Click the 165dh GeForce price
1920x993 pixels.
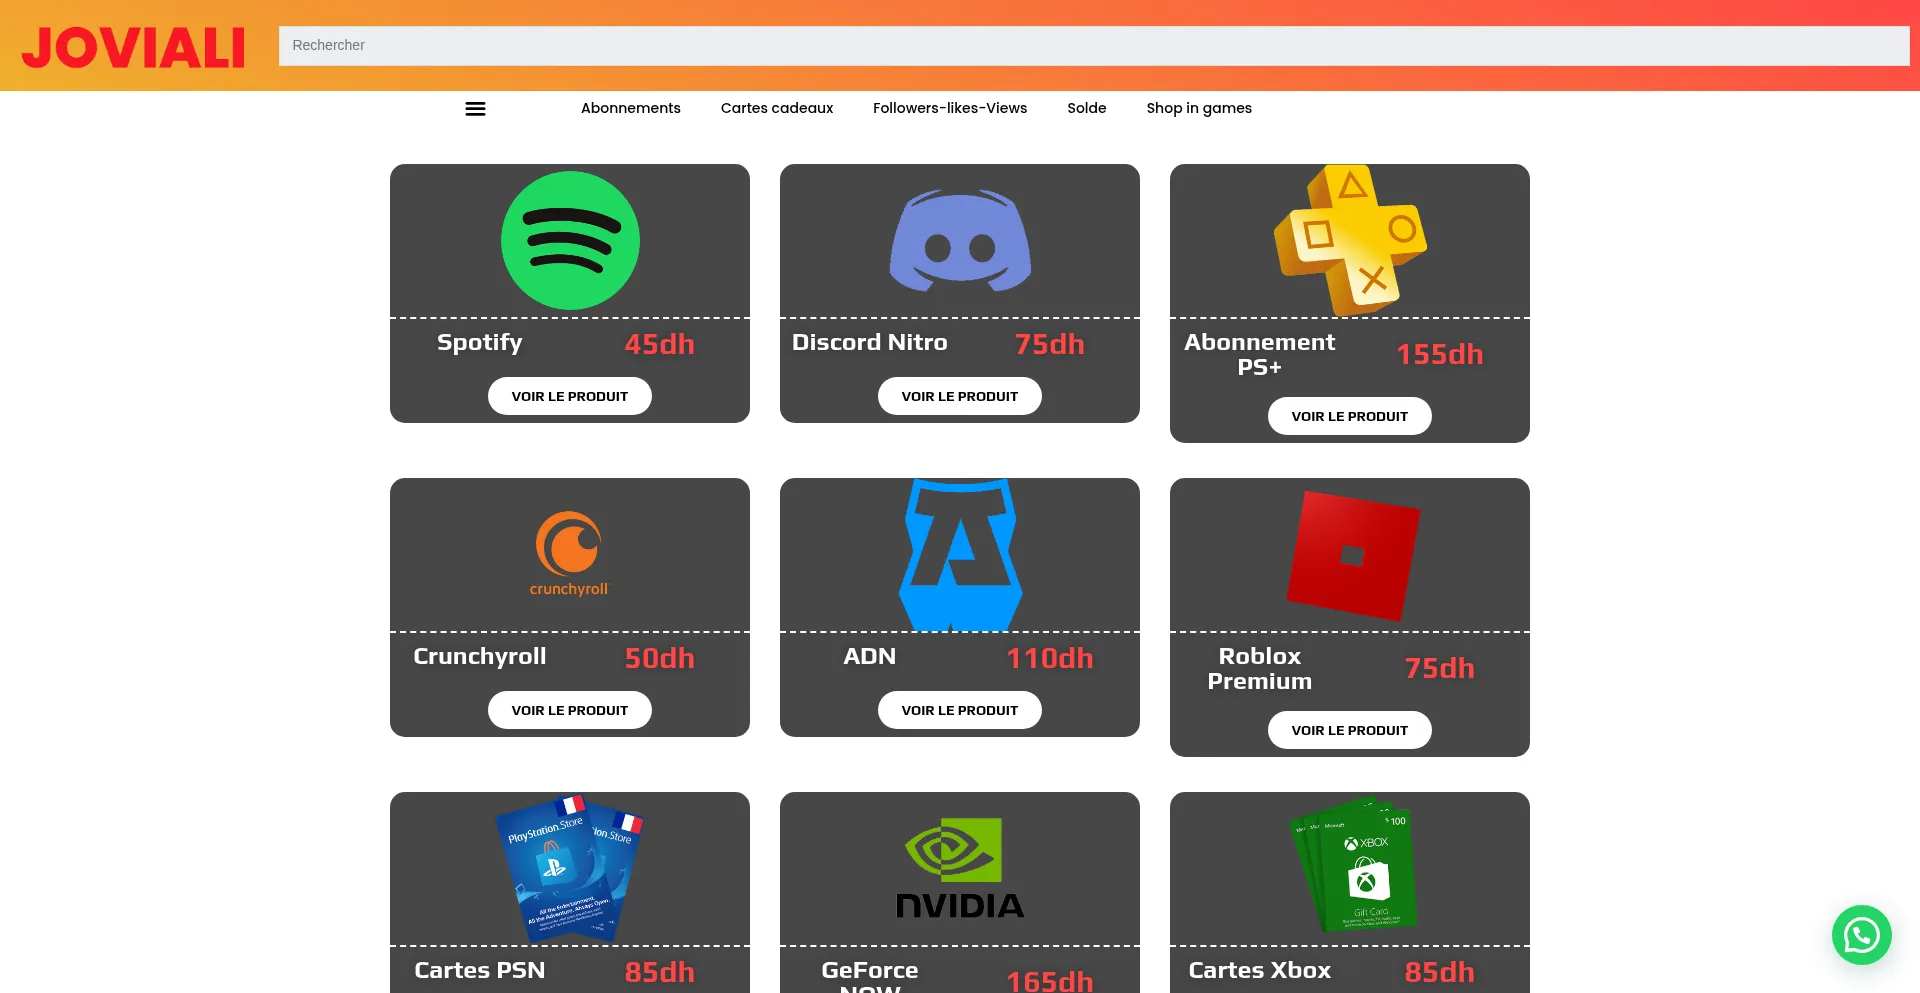click(1050, 981)
